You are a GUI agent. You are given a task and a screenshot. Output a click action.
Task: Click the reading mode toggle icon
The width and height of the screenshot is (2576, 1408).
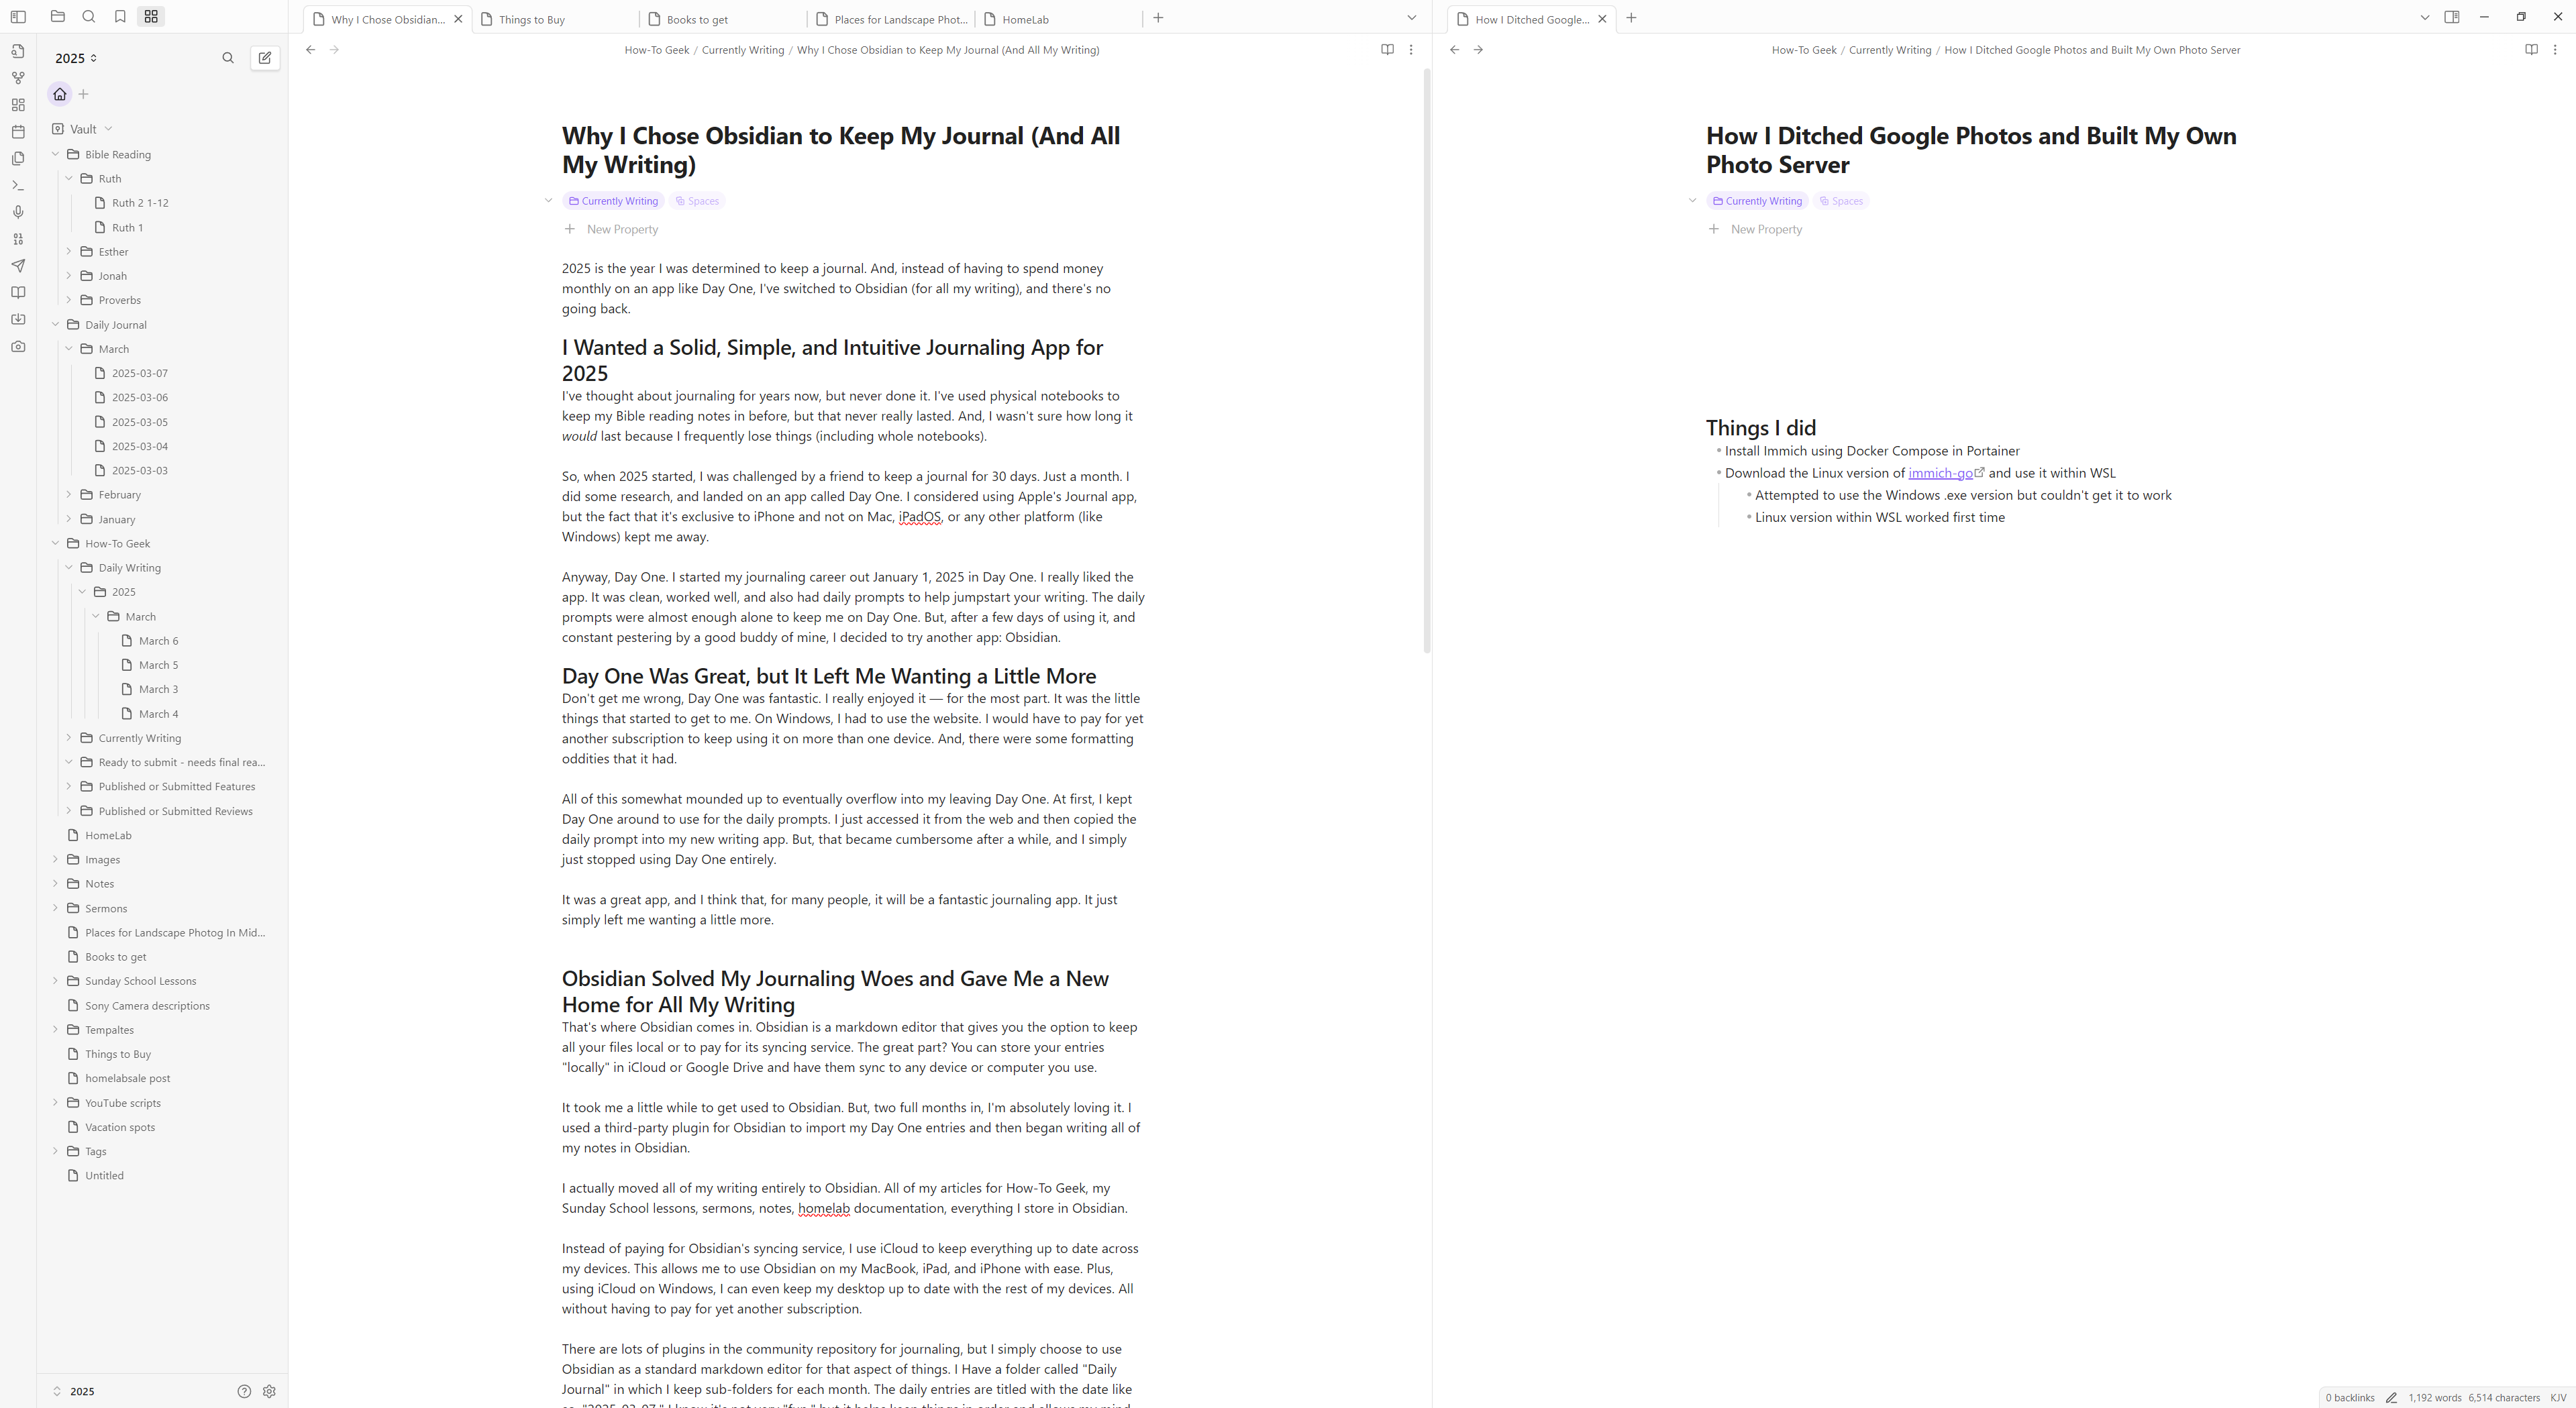pyautogui.click(x=1387, y=48)
